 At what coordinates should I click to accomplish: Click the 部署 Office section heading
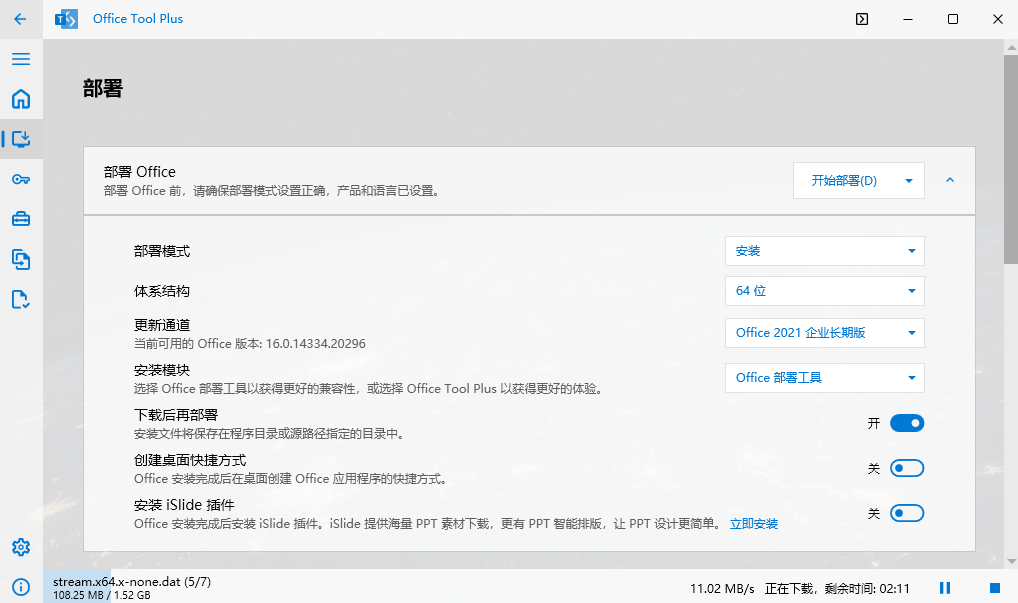pyautogui.click(x=140, y=172)
